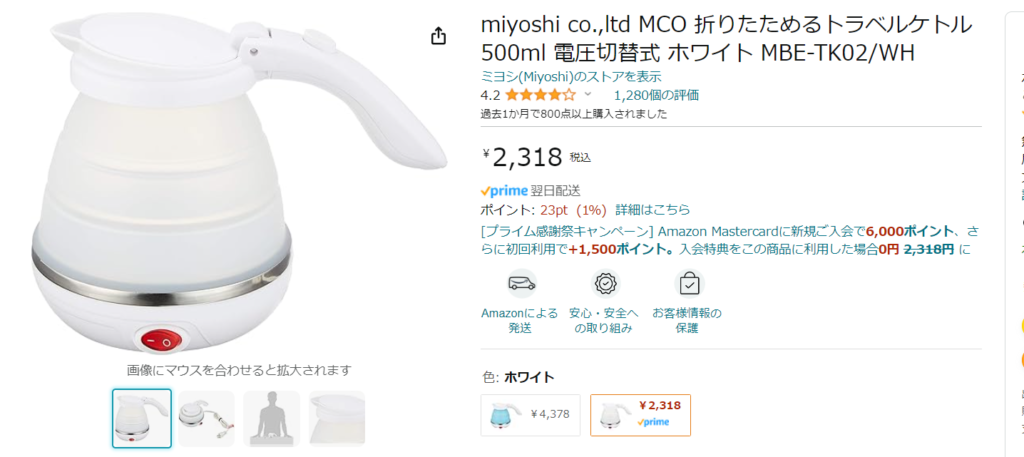Click the star rating icons

coord(540,95)
